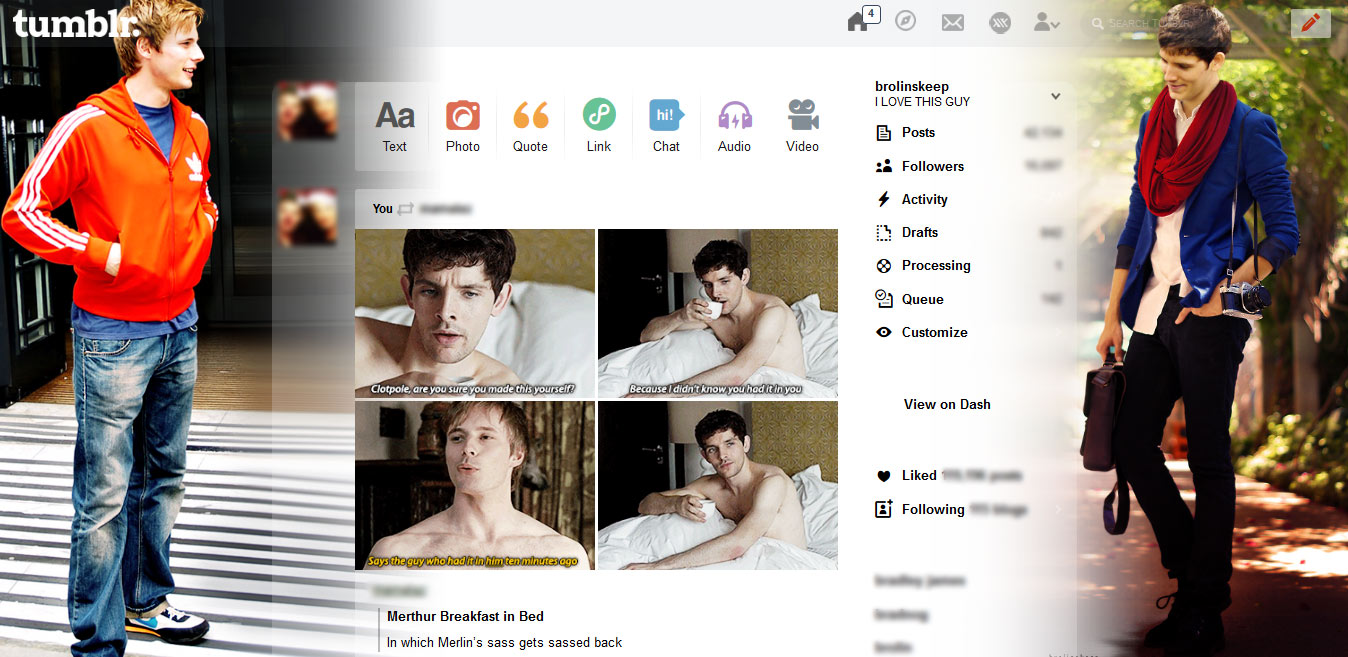Create a new Audio post

[x=735, y=126]
